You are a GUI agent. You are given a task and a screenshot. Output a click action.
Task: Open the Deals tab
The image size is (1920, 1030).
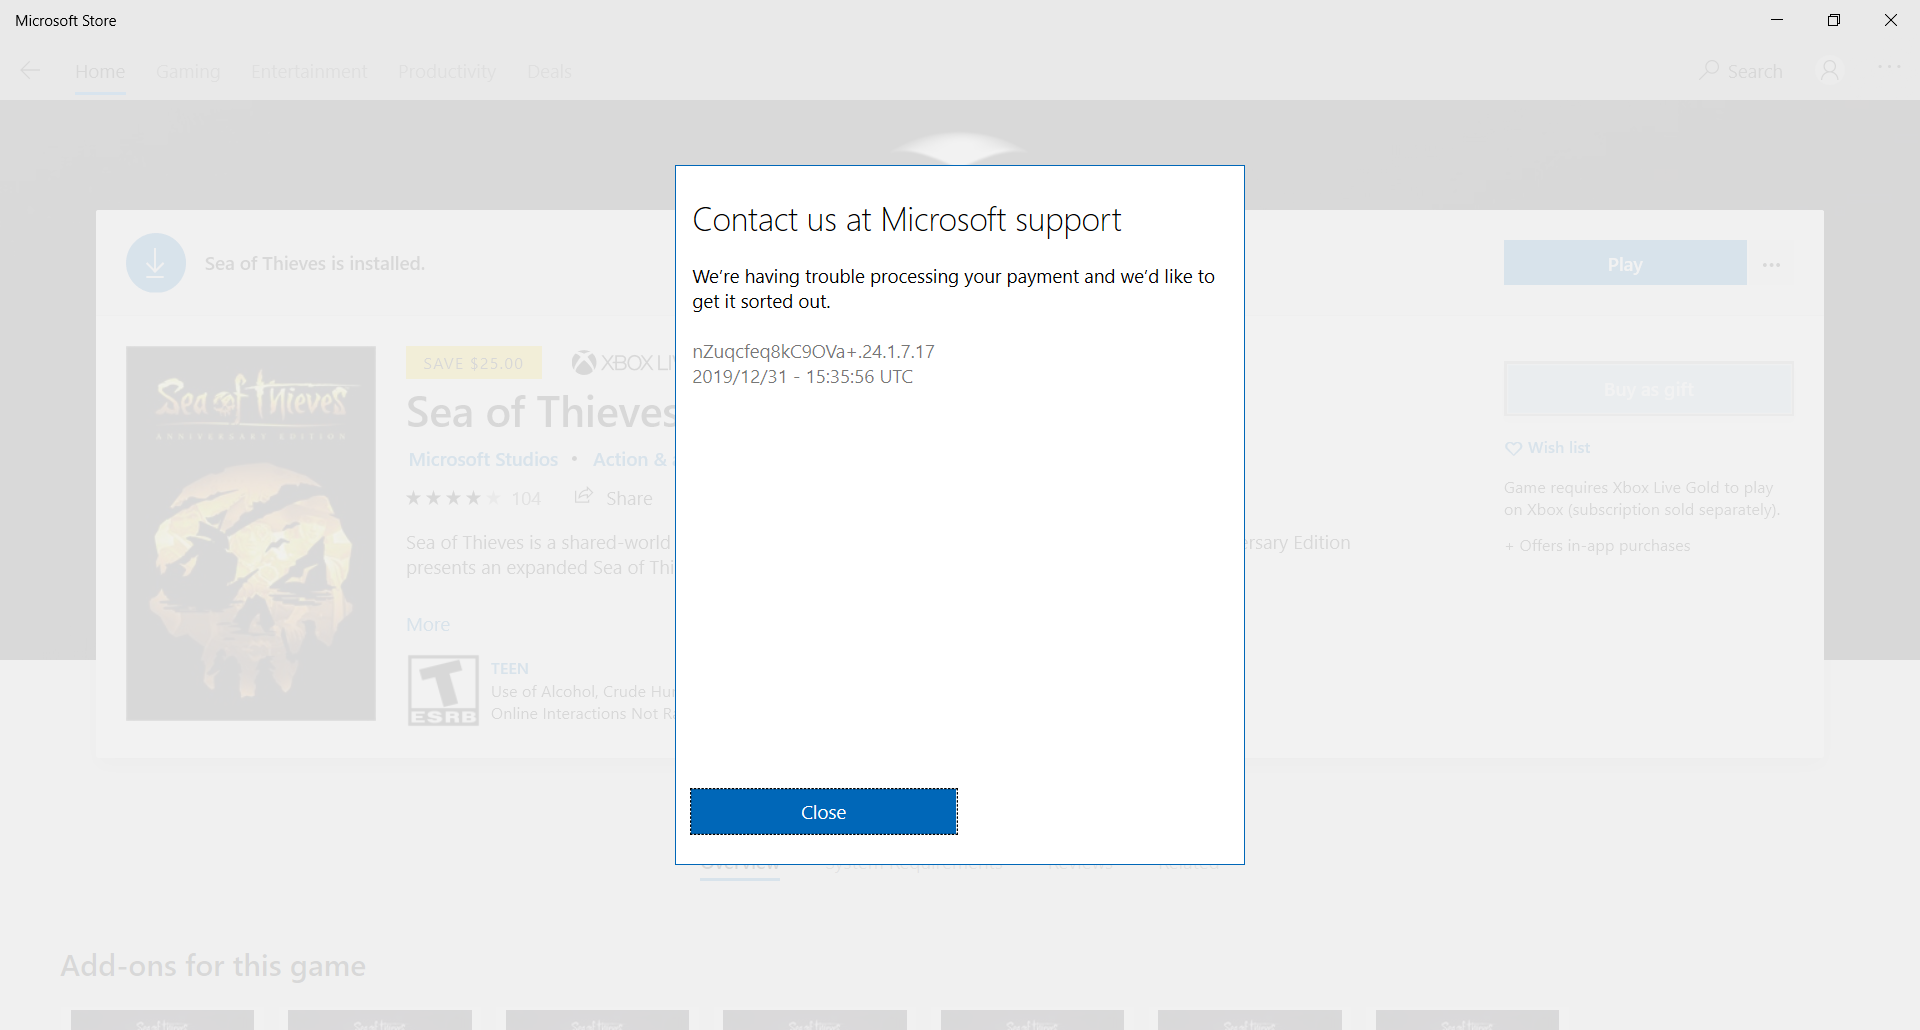(x=549, y=71)
